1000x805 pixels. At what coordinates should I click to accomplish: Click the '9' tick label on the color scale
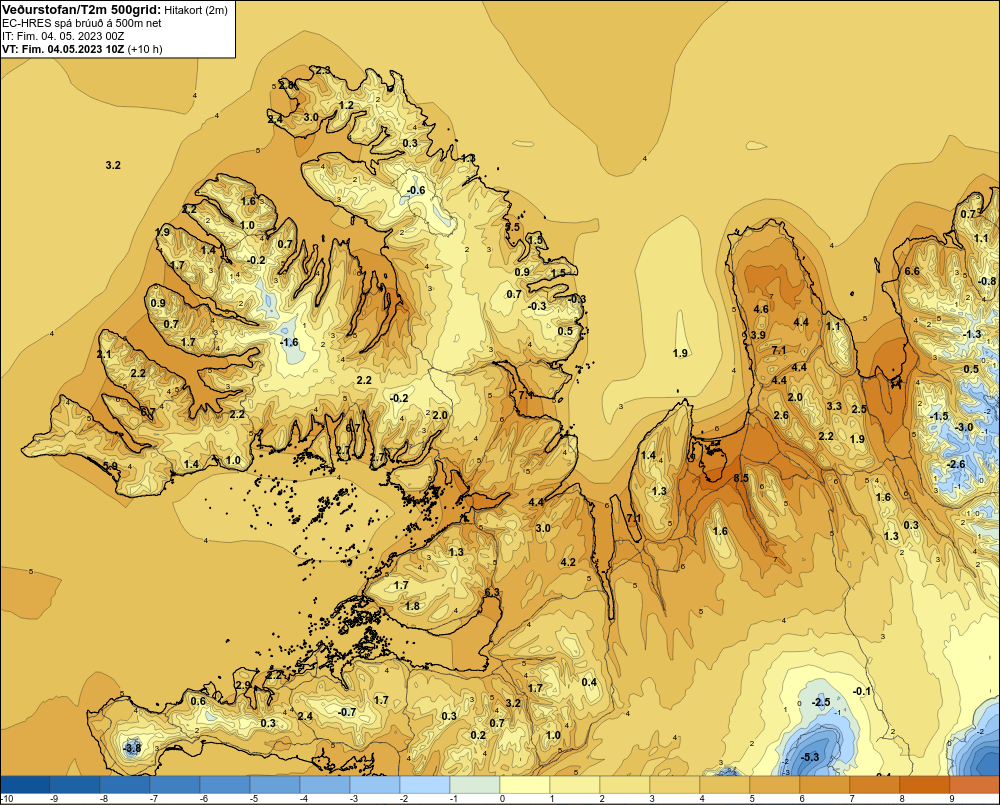click(x=952, y=799)
